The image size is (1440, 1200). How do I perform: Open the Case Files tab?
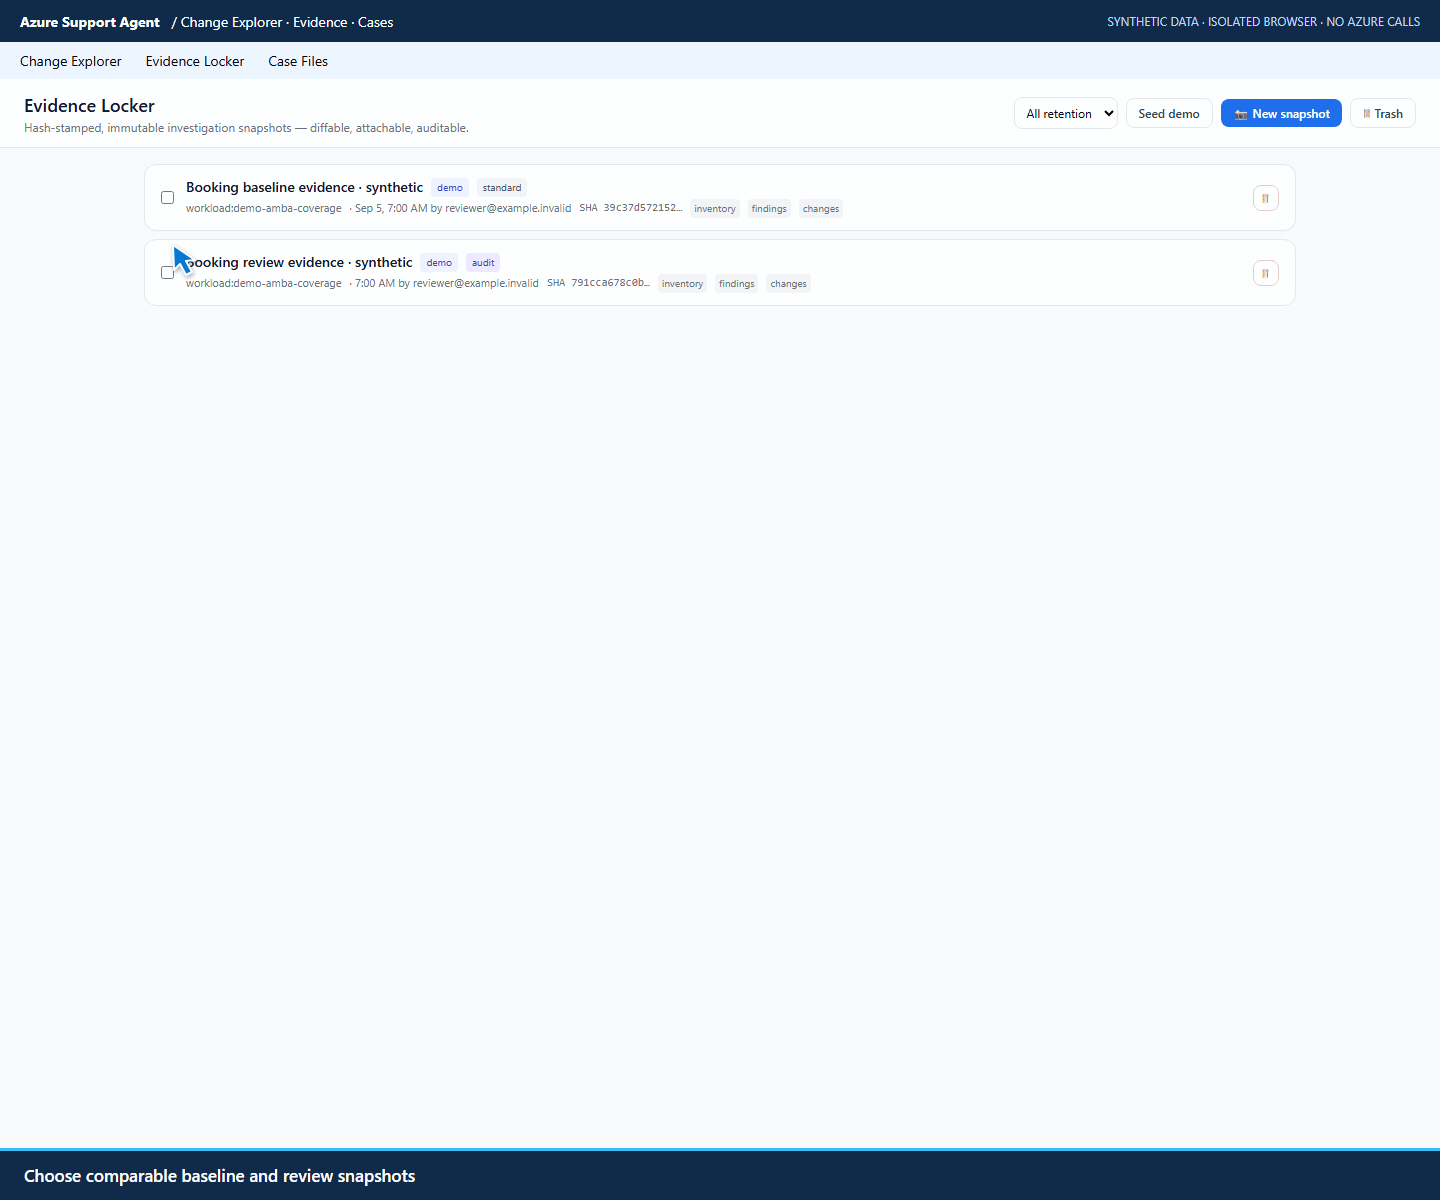coord(298,61)
